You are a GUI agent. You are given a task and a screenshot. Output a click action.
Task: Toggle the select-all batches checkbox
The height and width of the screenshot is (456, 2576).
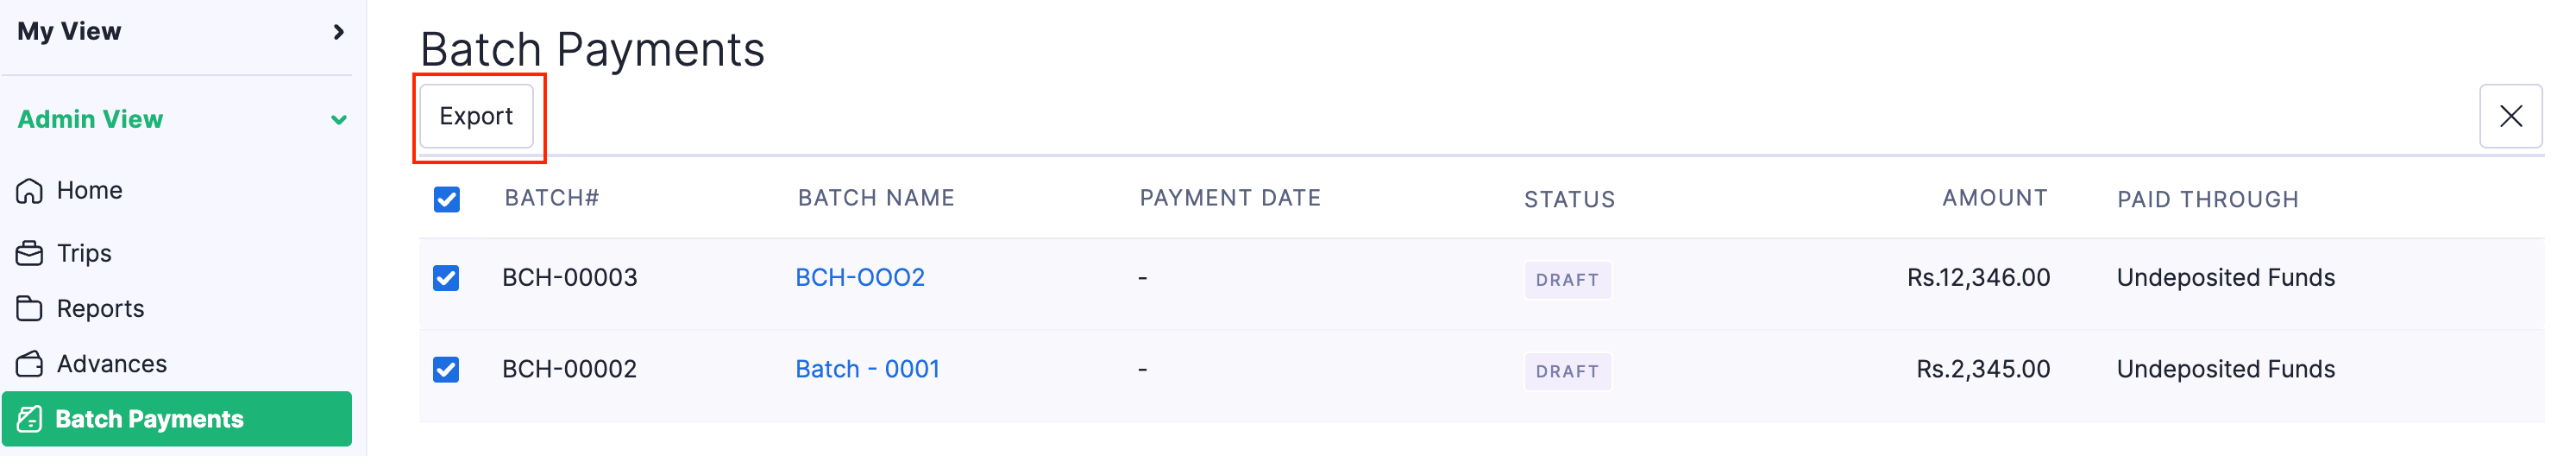click(x=447, y=200)
